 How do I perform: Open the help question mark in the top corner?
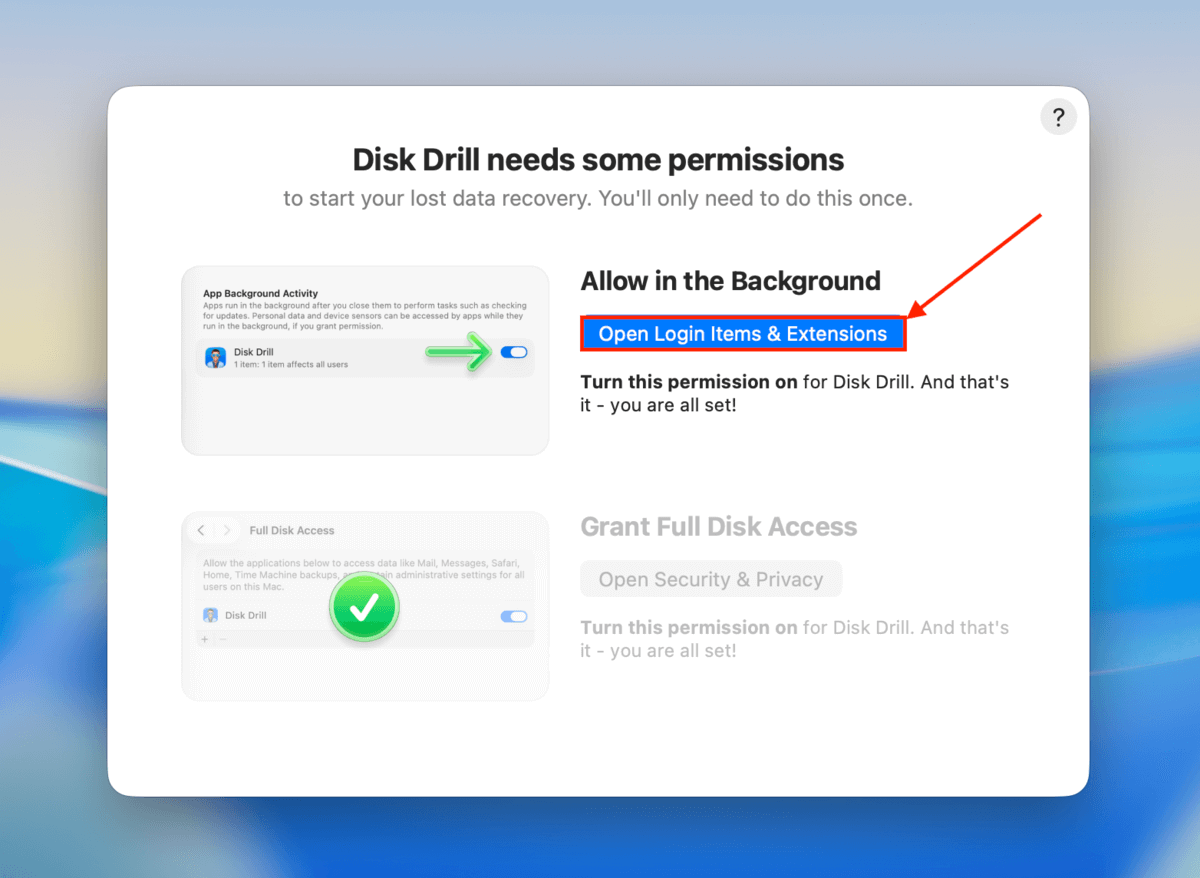(1058, 117)
